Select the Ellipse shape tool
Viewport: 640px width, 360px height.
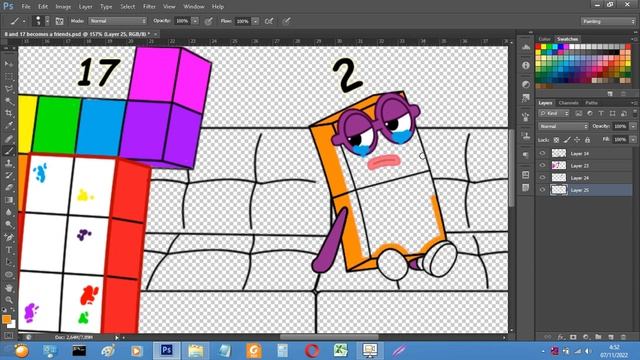(x=9, y=275)
